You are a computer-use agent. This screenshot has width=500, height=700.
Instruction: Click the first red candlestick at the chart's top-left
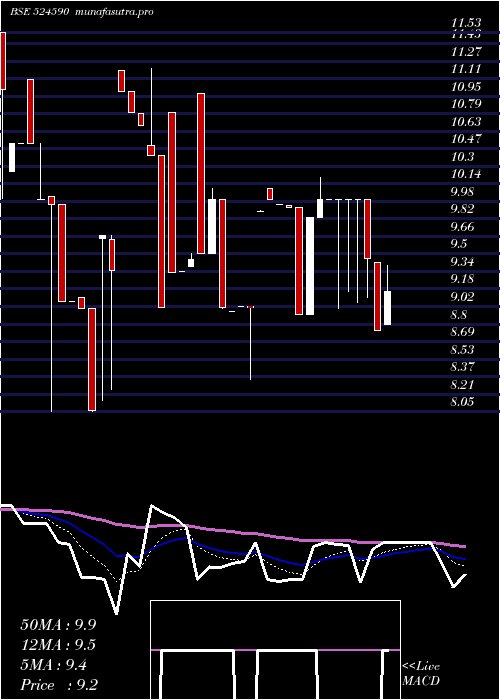(x=3, y=61)
